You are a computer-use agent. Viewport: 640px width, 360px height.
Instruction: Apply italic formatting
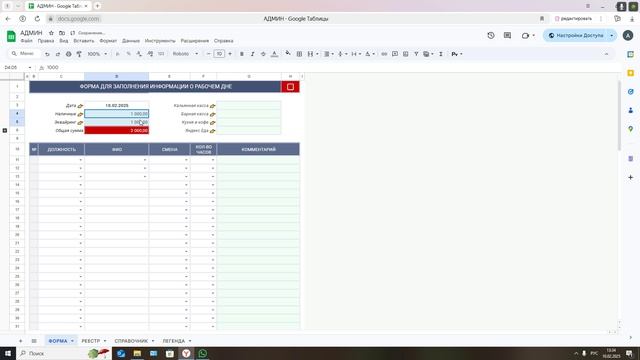252,54
